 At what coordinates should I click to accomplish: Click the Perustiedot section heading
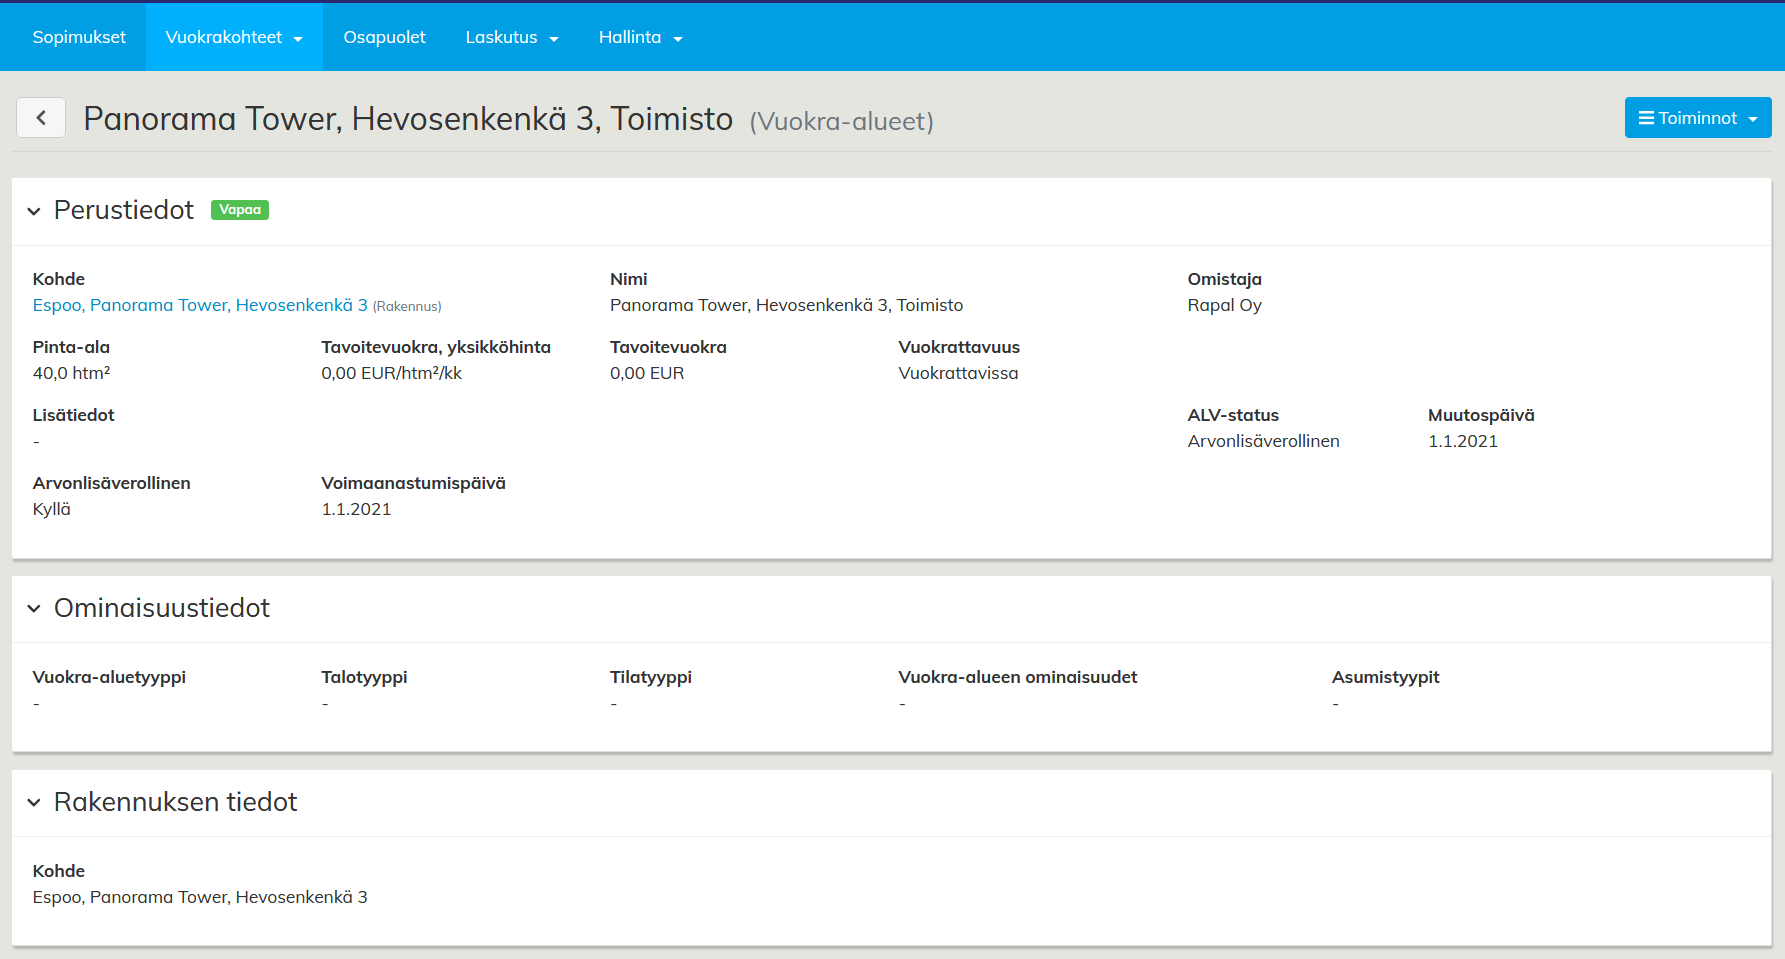coord(124,210)
